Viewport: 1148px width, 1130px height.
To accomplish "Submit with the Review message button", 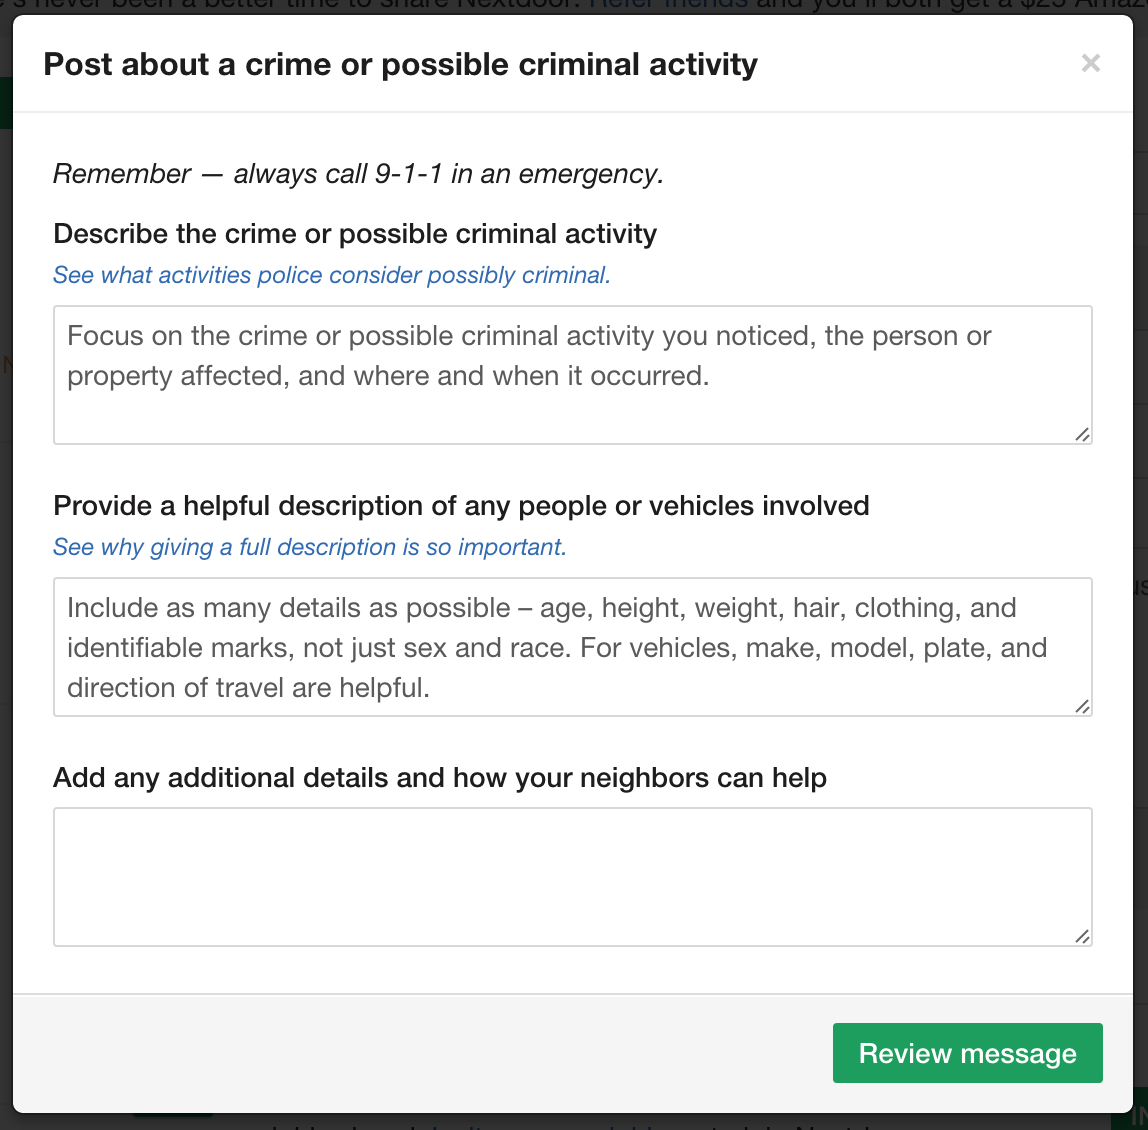I will pyautogui.click(x=967, y=1053).
